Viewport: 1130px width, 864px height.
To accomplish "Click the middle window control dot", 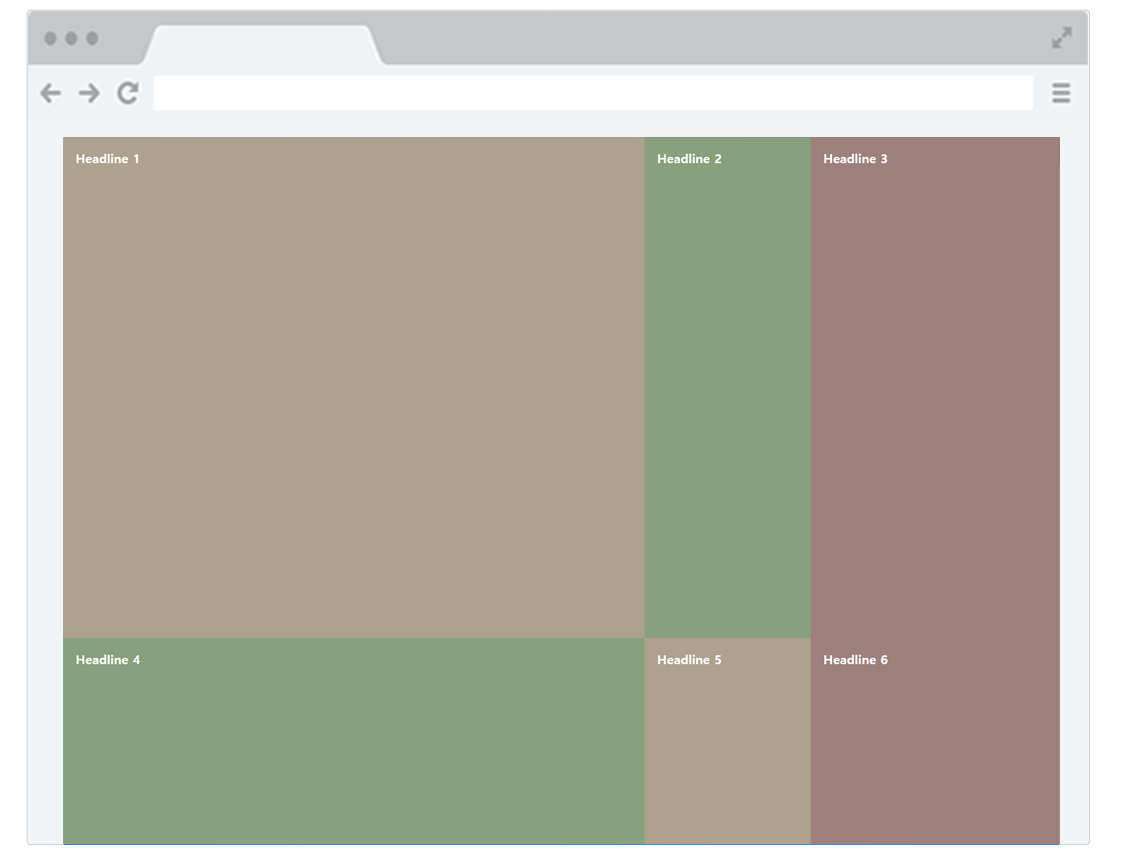I will (71, 38).
